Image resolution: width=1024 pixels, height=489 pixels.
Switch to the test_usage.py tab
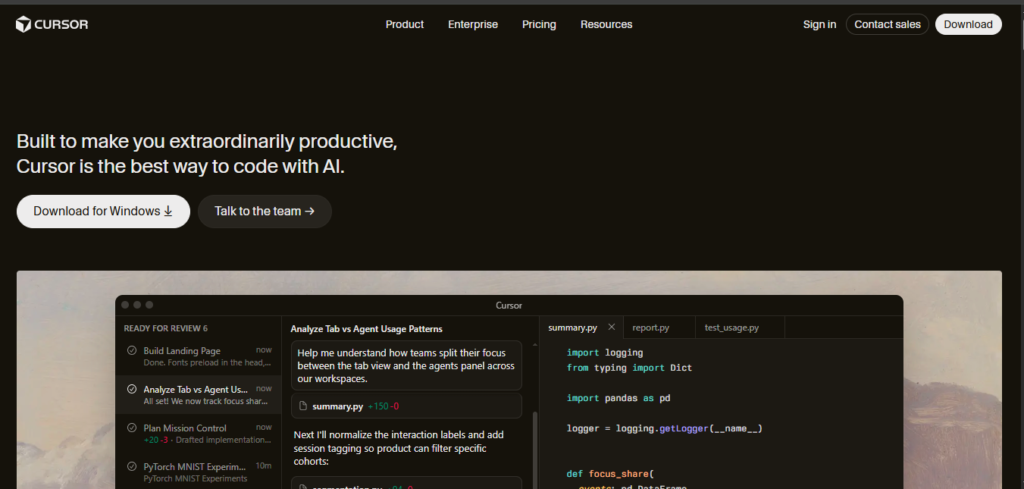point(731,328)
